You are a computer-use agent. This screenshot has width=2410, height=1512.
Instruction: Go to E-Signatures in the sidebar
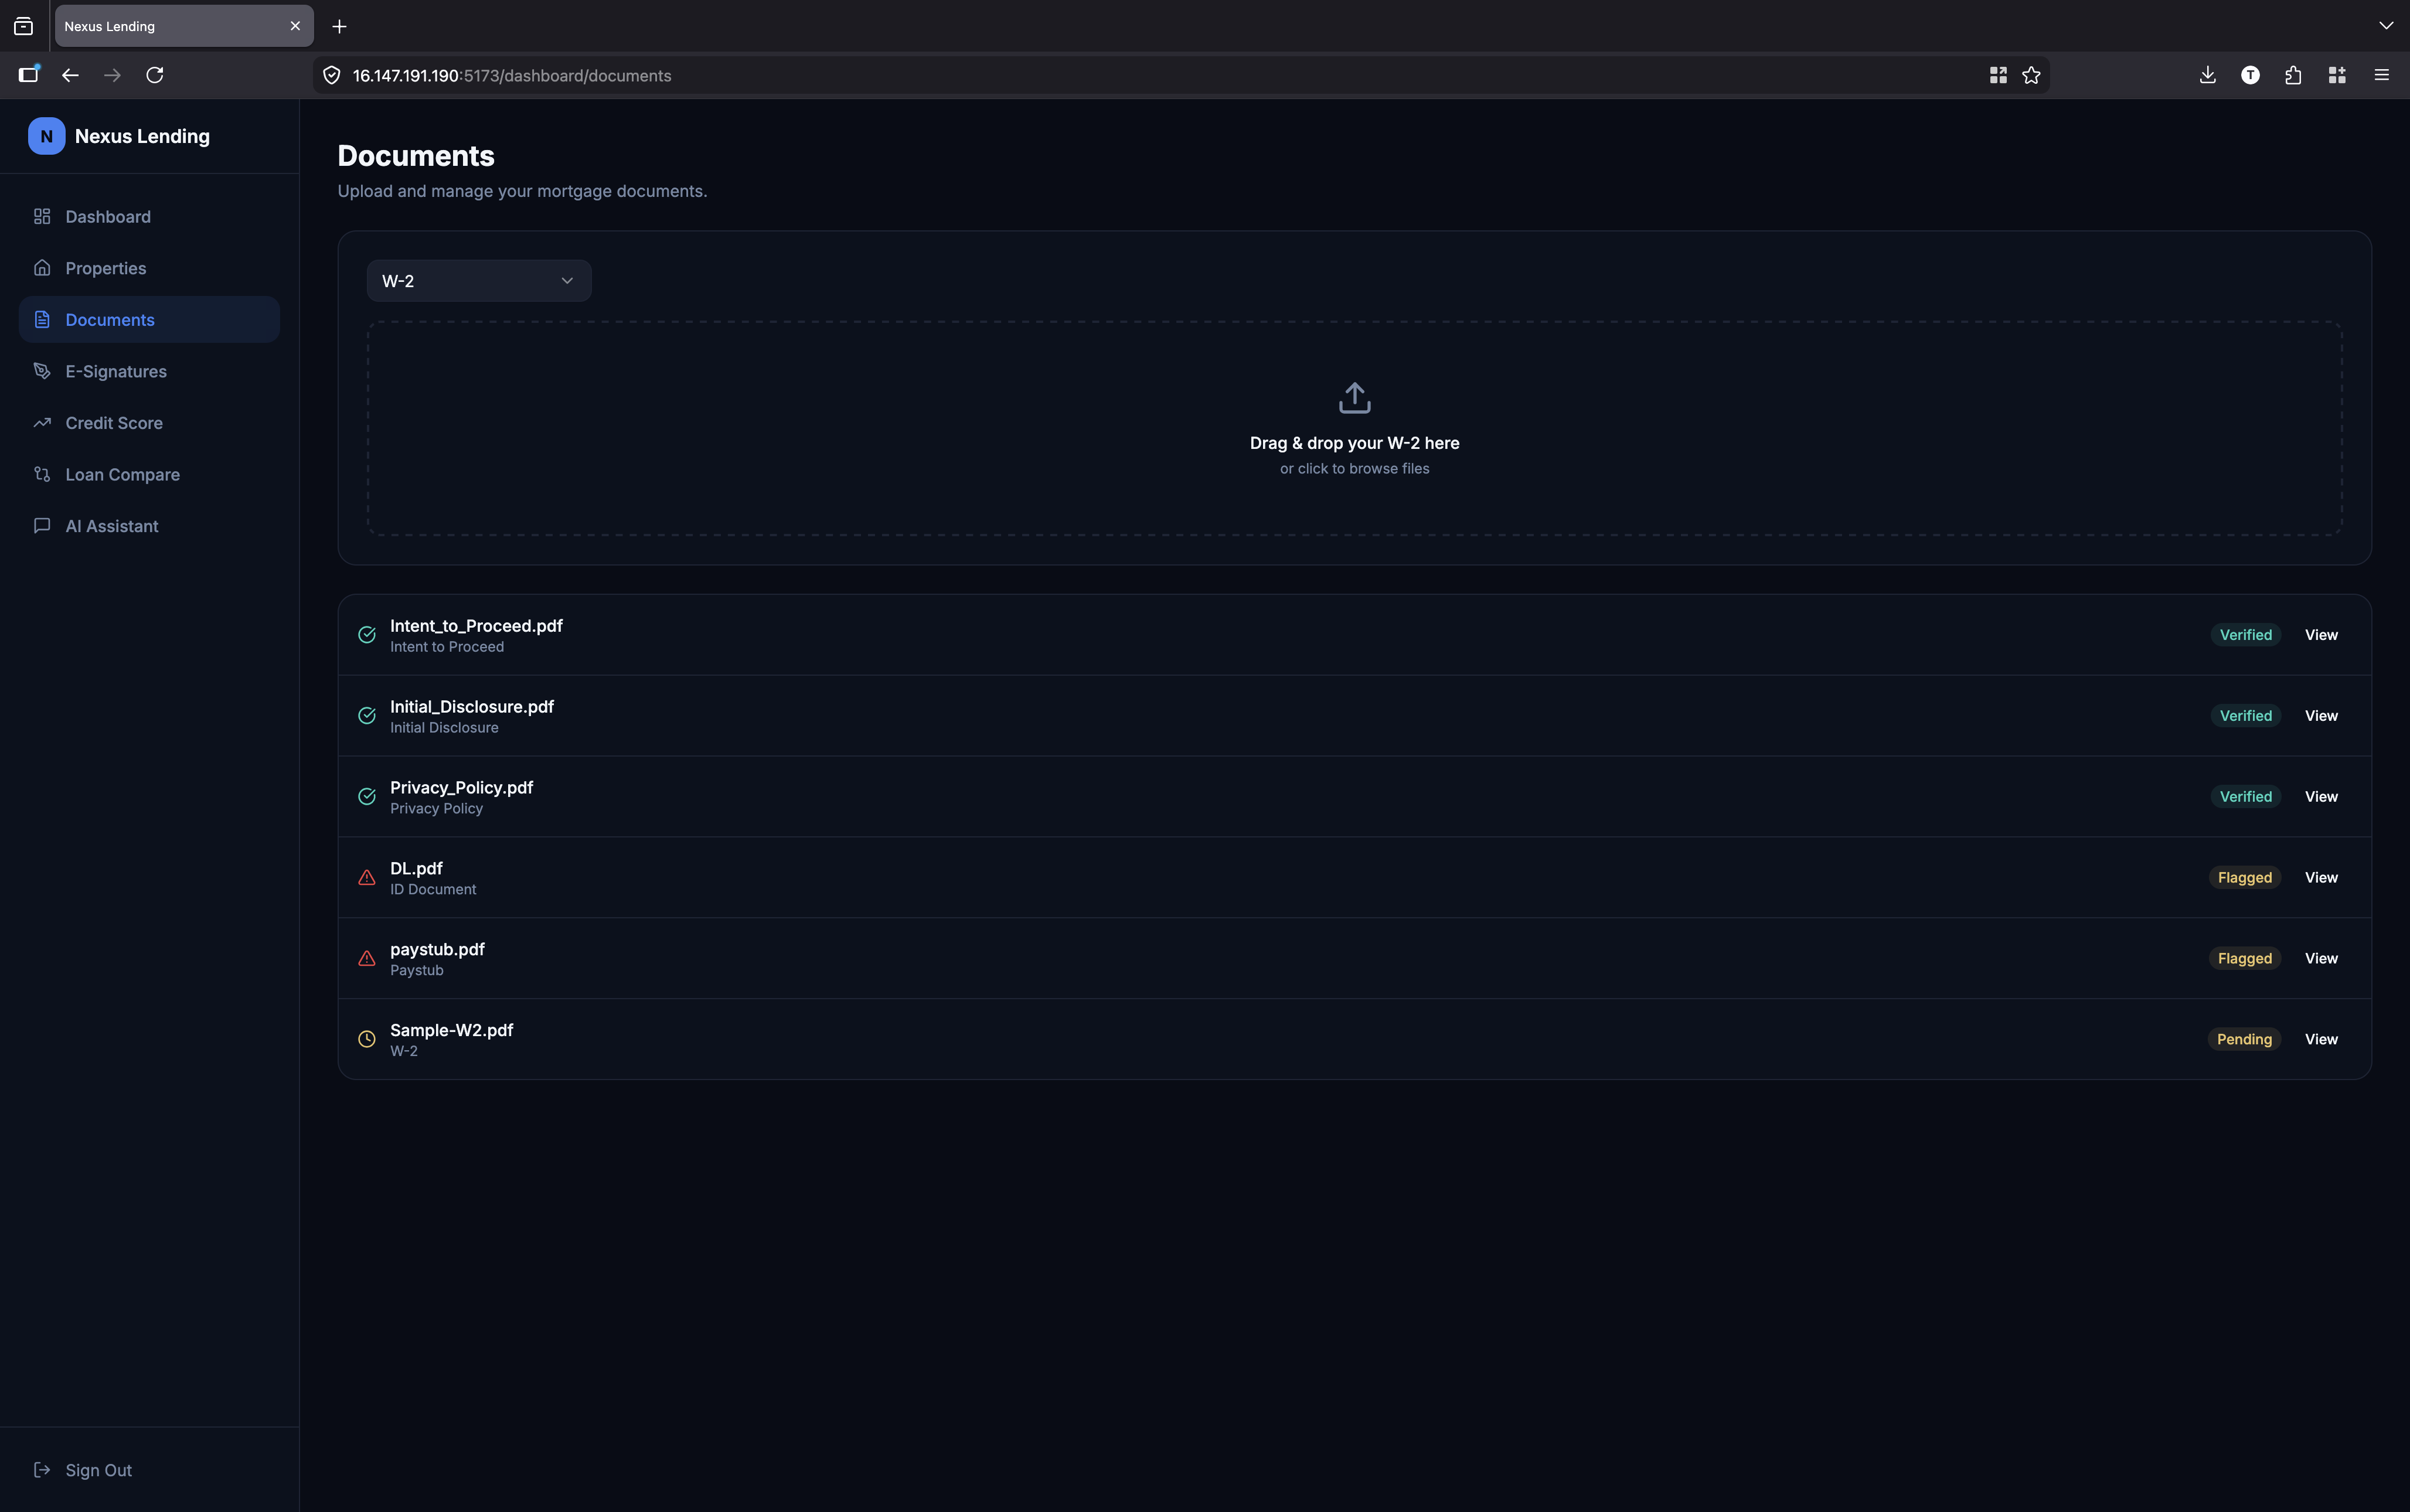point(116,372)
